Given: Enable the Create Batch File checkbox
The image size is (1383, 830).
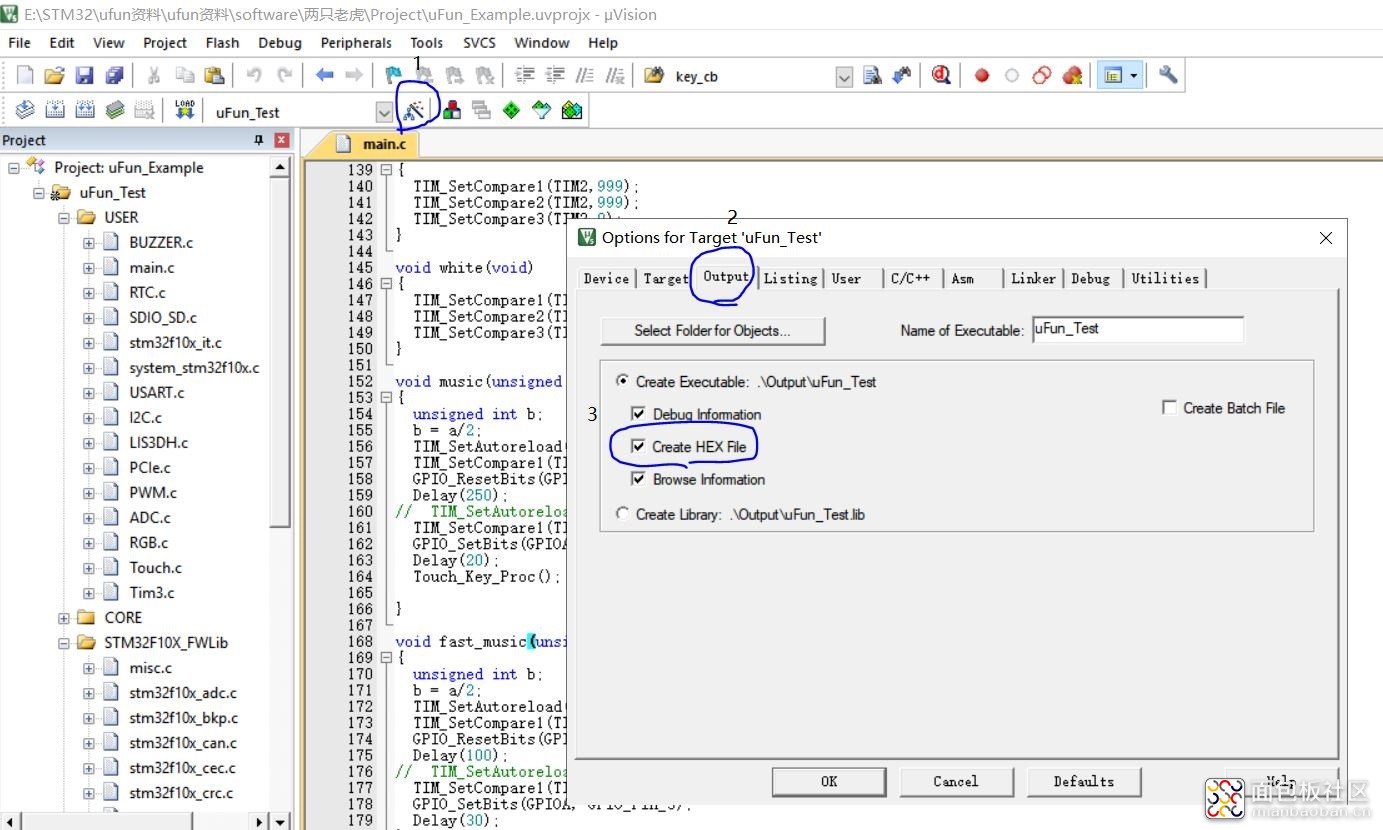Looking at the screenshot, I should [x=1169, y=408].
